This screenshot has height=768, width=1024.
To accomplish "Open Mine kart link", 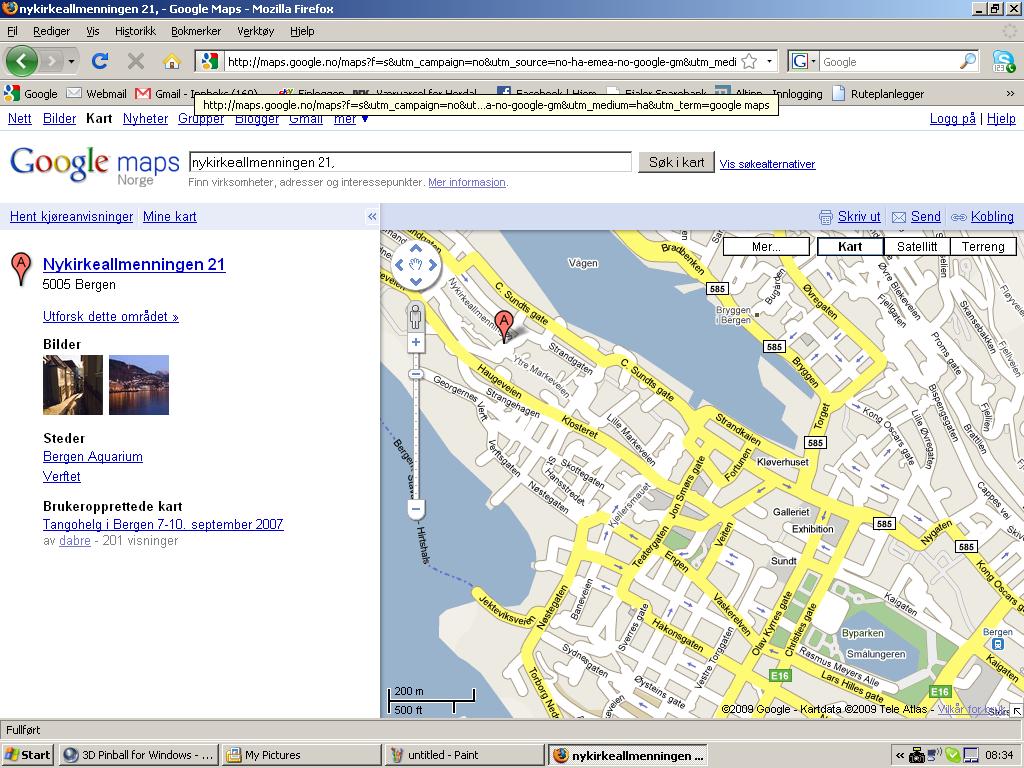I will (170, 217).
